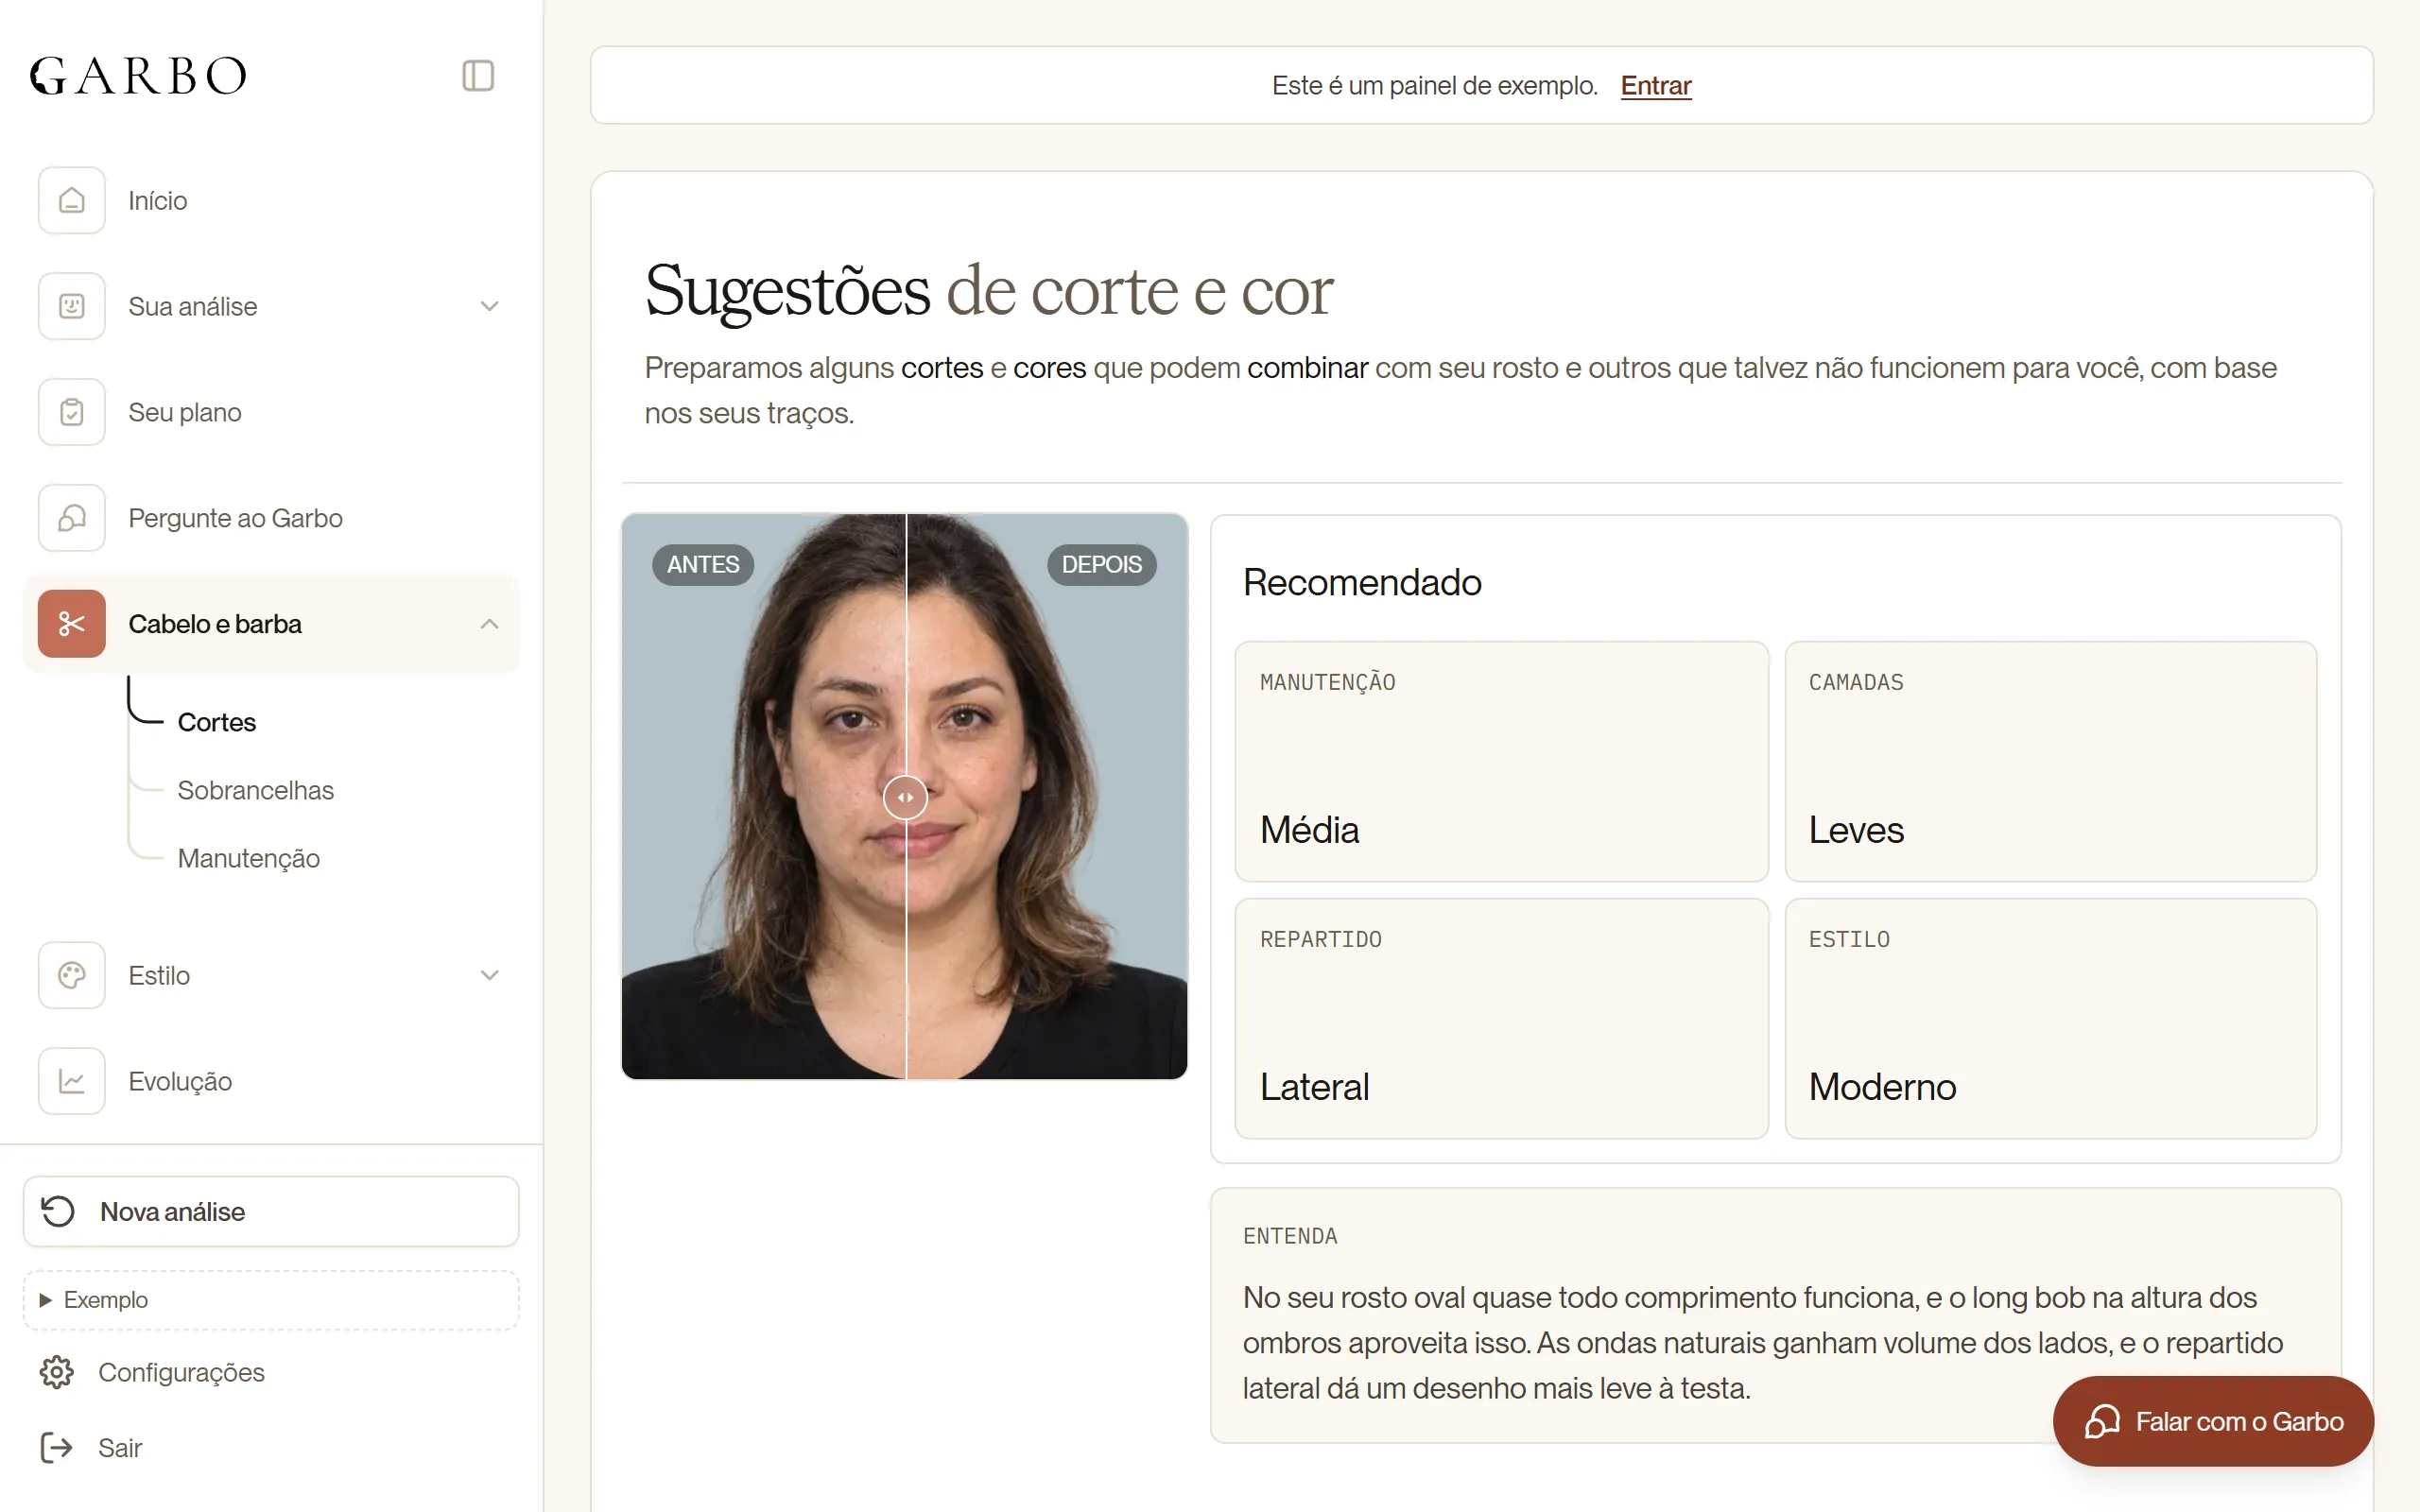Expand the Exemplo disclosure triangle
2420x1512 pixels.
pos(45,1300)
